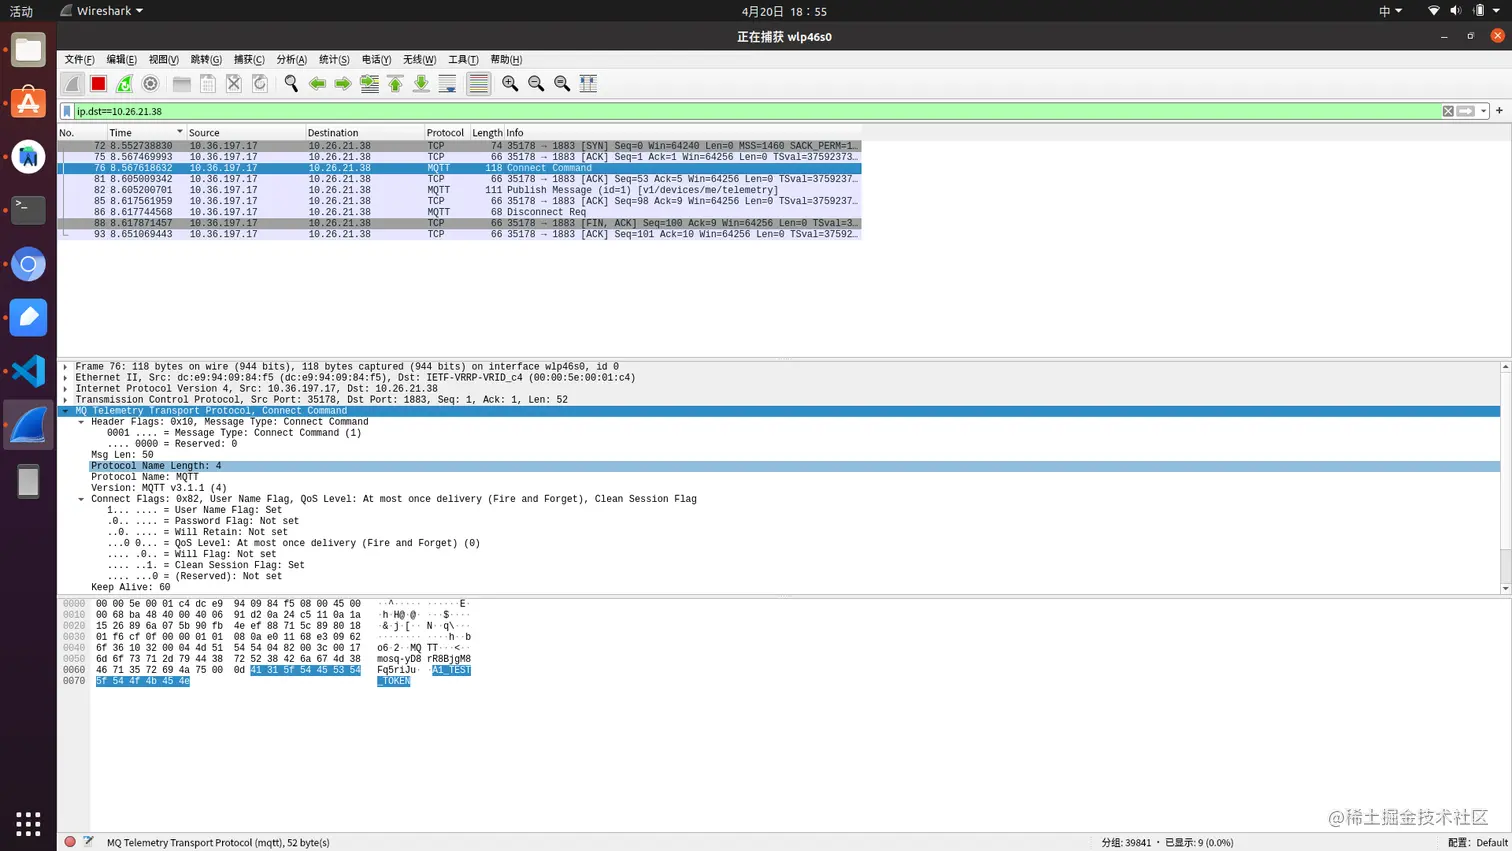Open the 编辑(E) menu
The height and width of the screenshot is (851, 1512).
coord(121,60)
